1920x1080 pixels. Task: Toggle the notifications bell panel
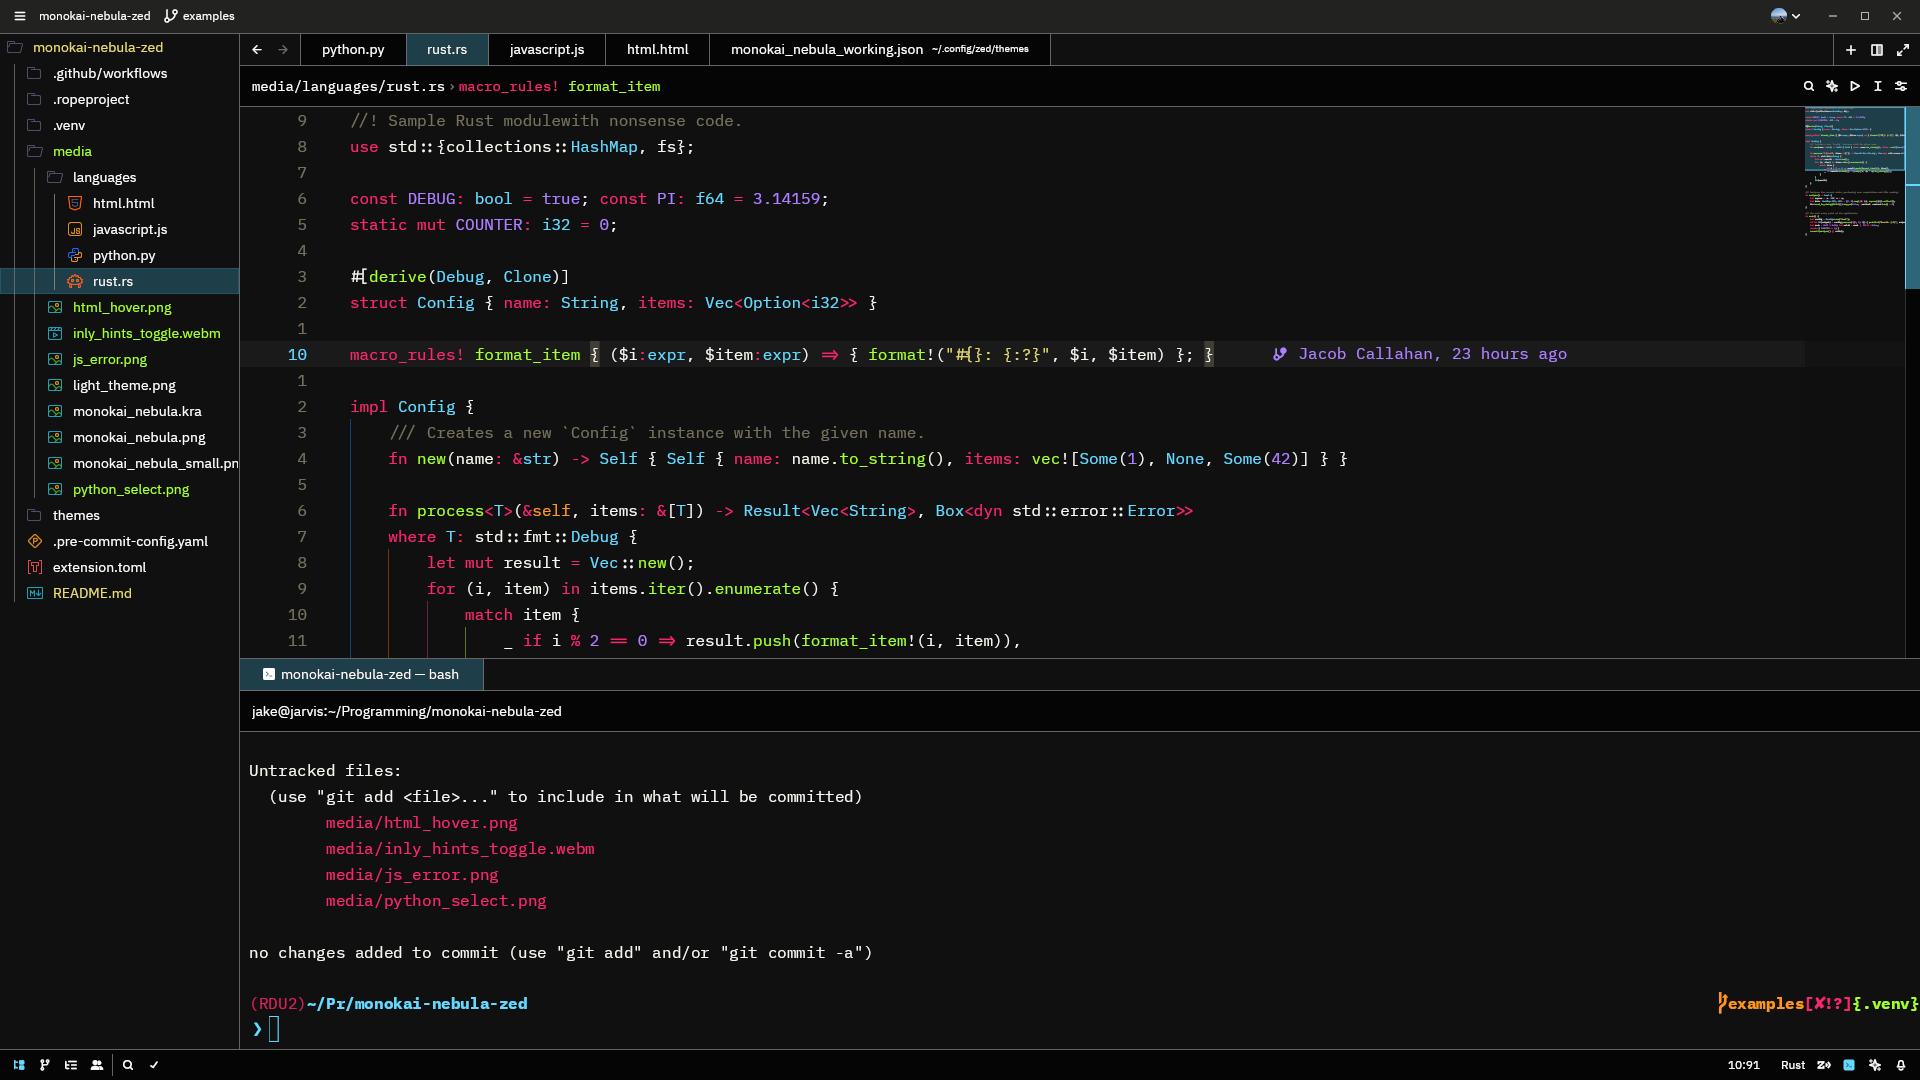click(x=1901, y=1065)
